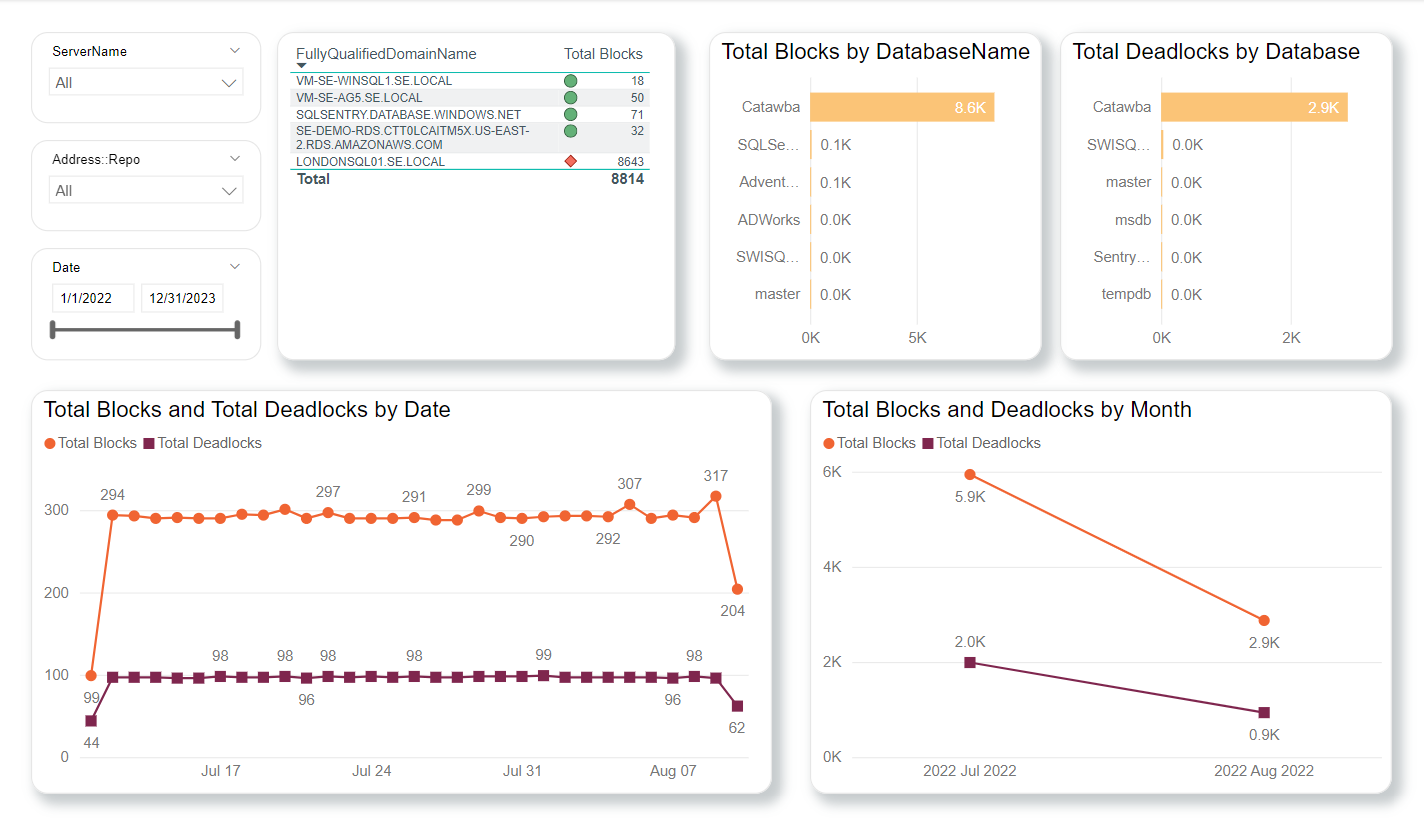Open the Address::Repo dropdown list

tap(146, 191)
